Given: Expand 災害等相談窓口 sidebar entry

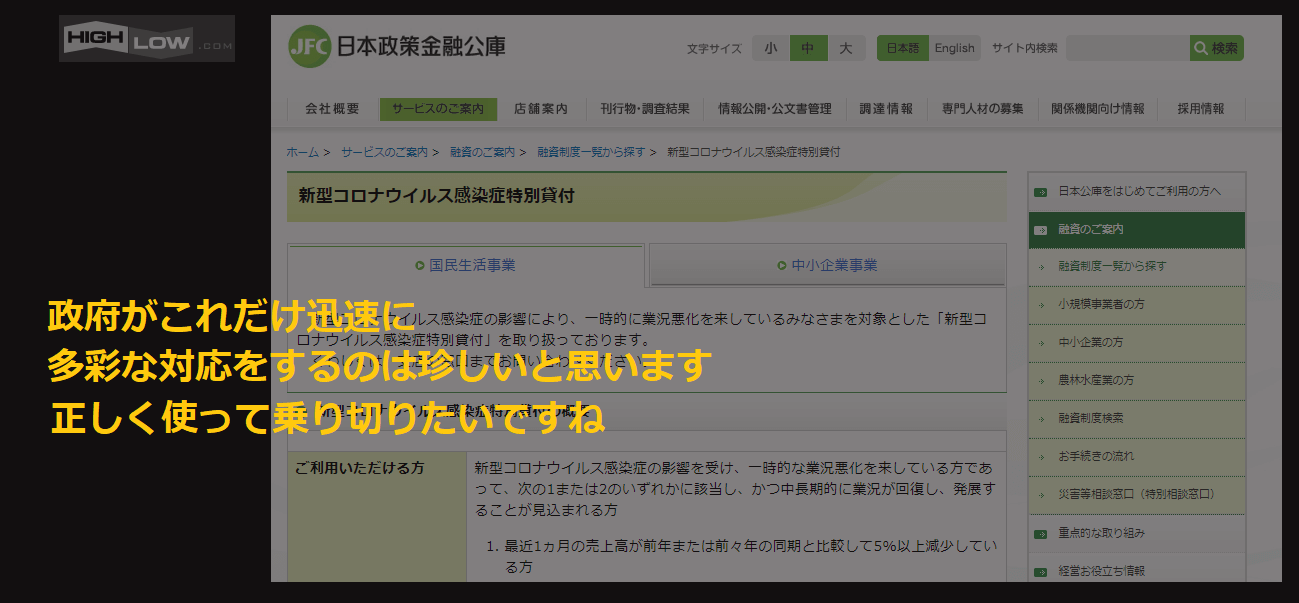Looking at the screenshot, I should click(1136, 494).
